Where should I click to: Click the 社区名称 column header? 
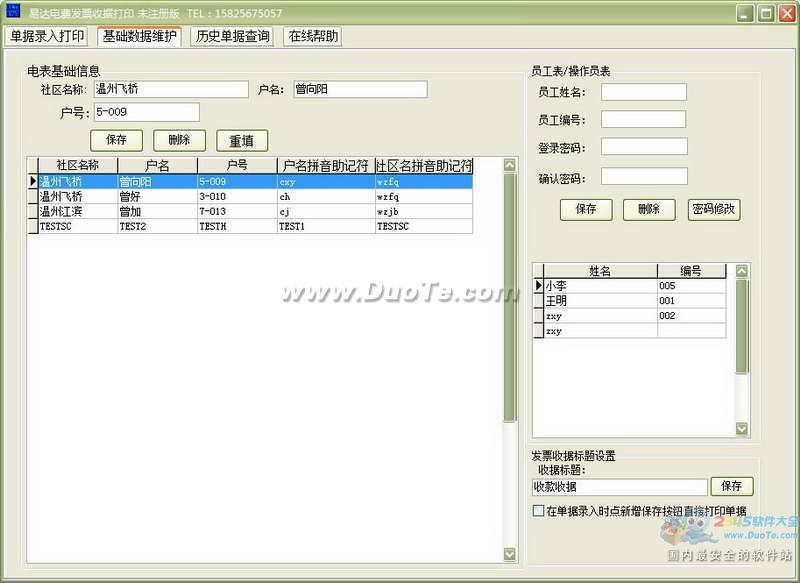78,165
